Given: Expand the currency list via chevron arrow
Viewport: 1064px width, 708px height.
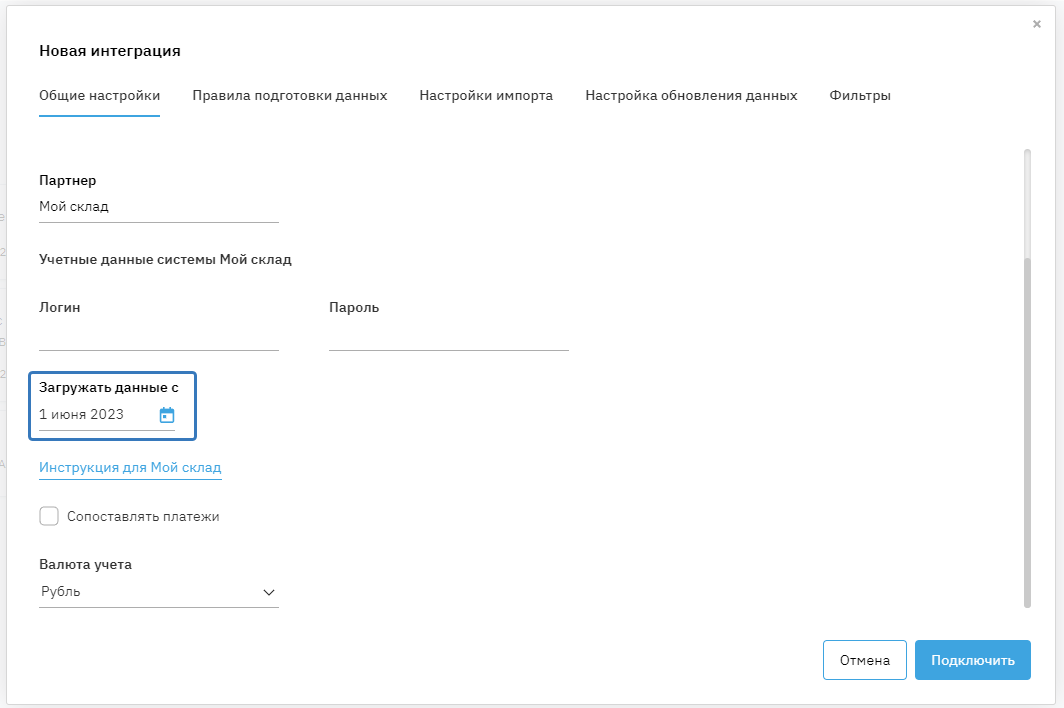Looking at the screenshot, I should pos(268,592).
